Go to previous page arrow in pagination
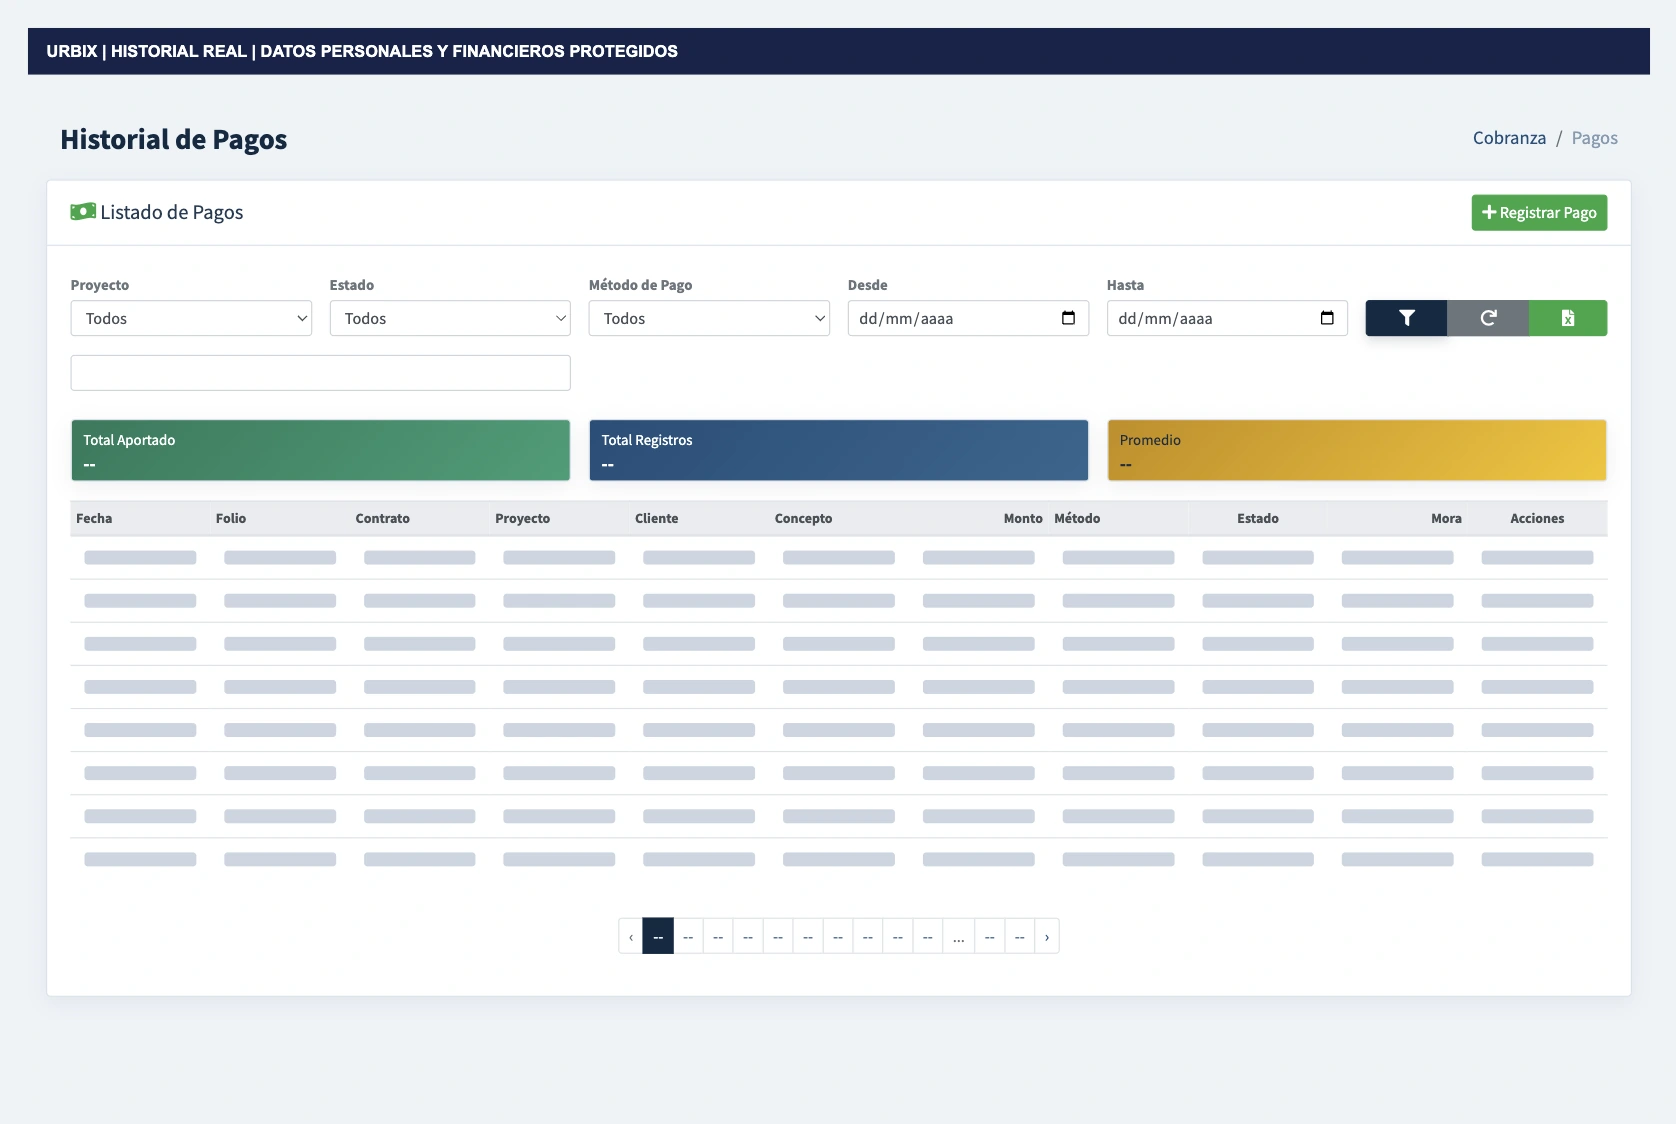Screen dimensions: 1676x1124 tap(631, 936)
